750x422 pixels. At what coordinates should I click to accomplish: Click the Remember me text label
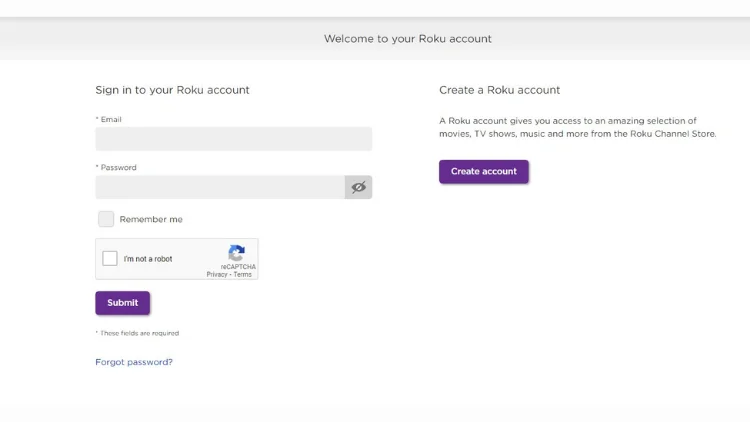[x=151, y=219]
